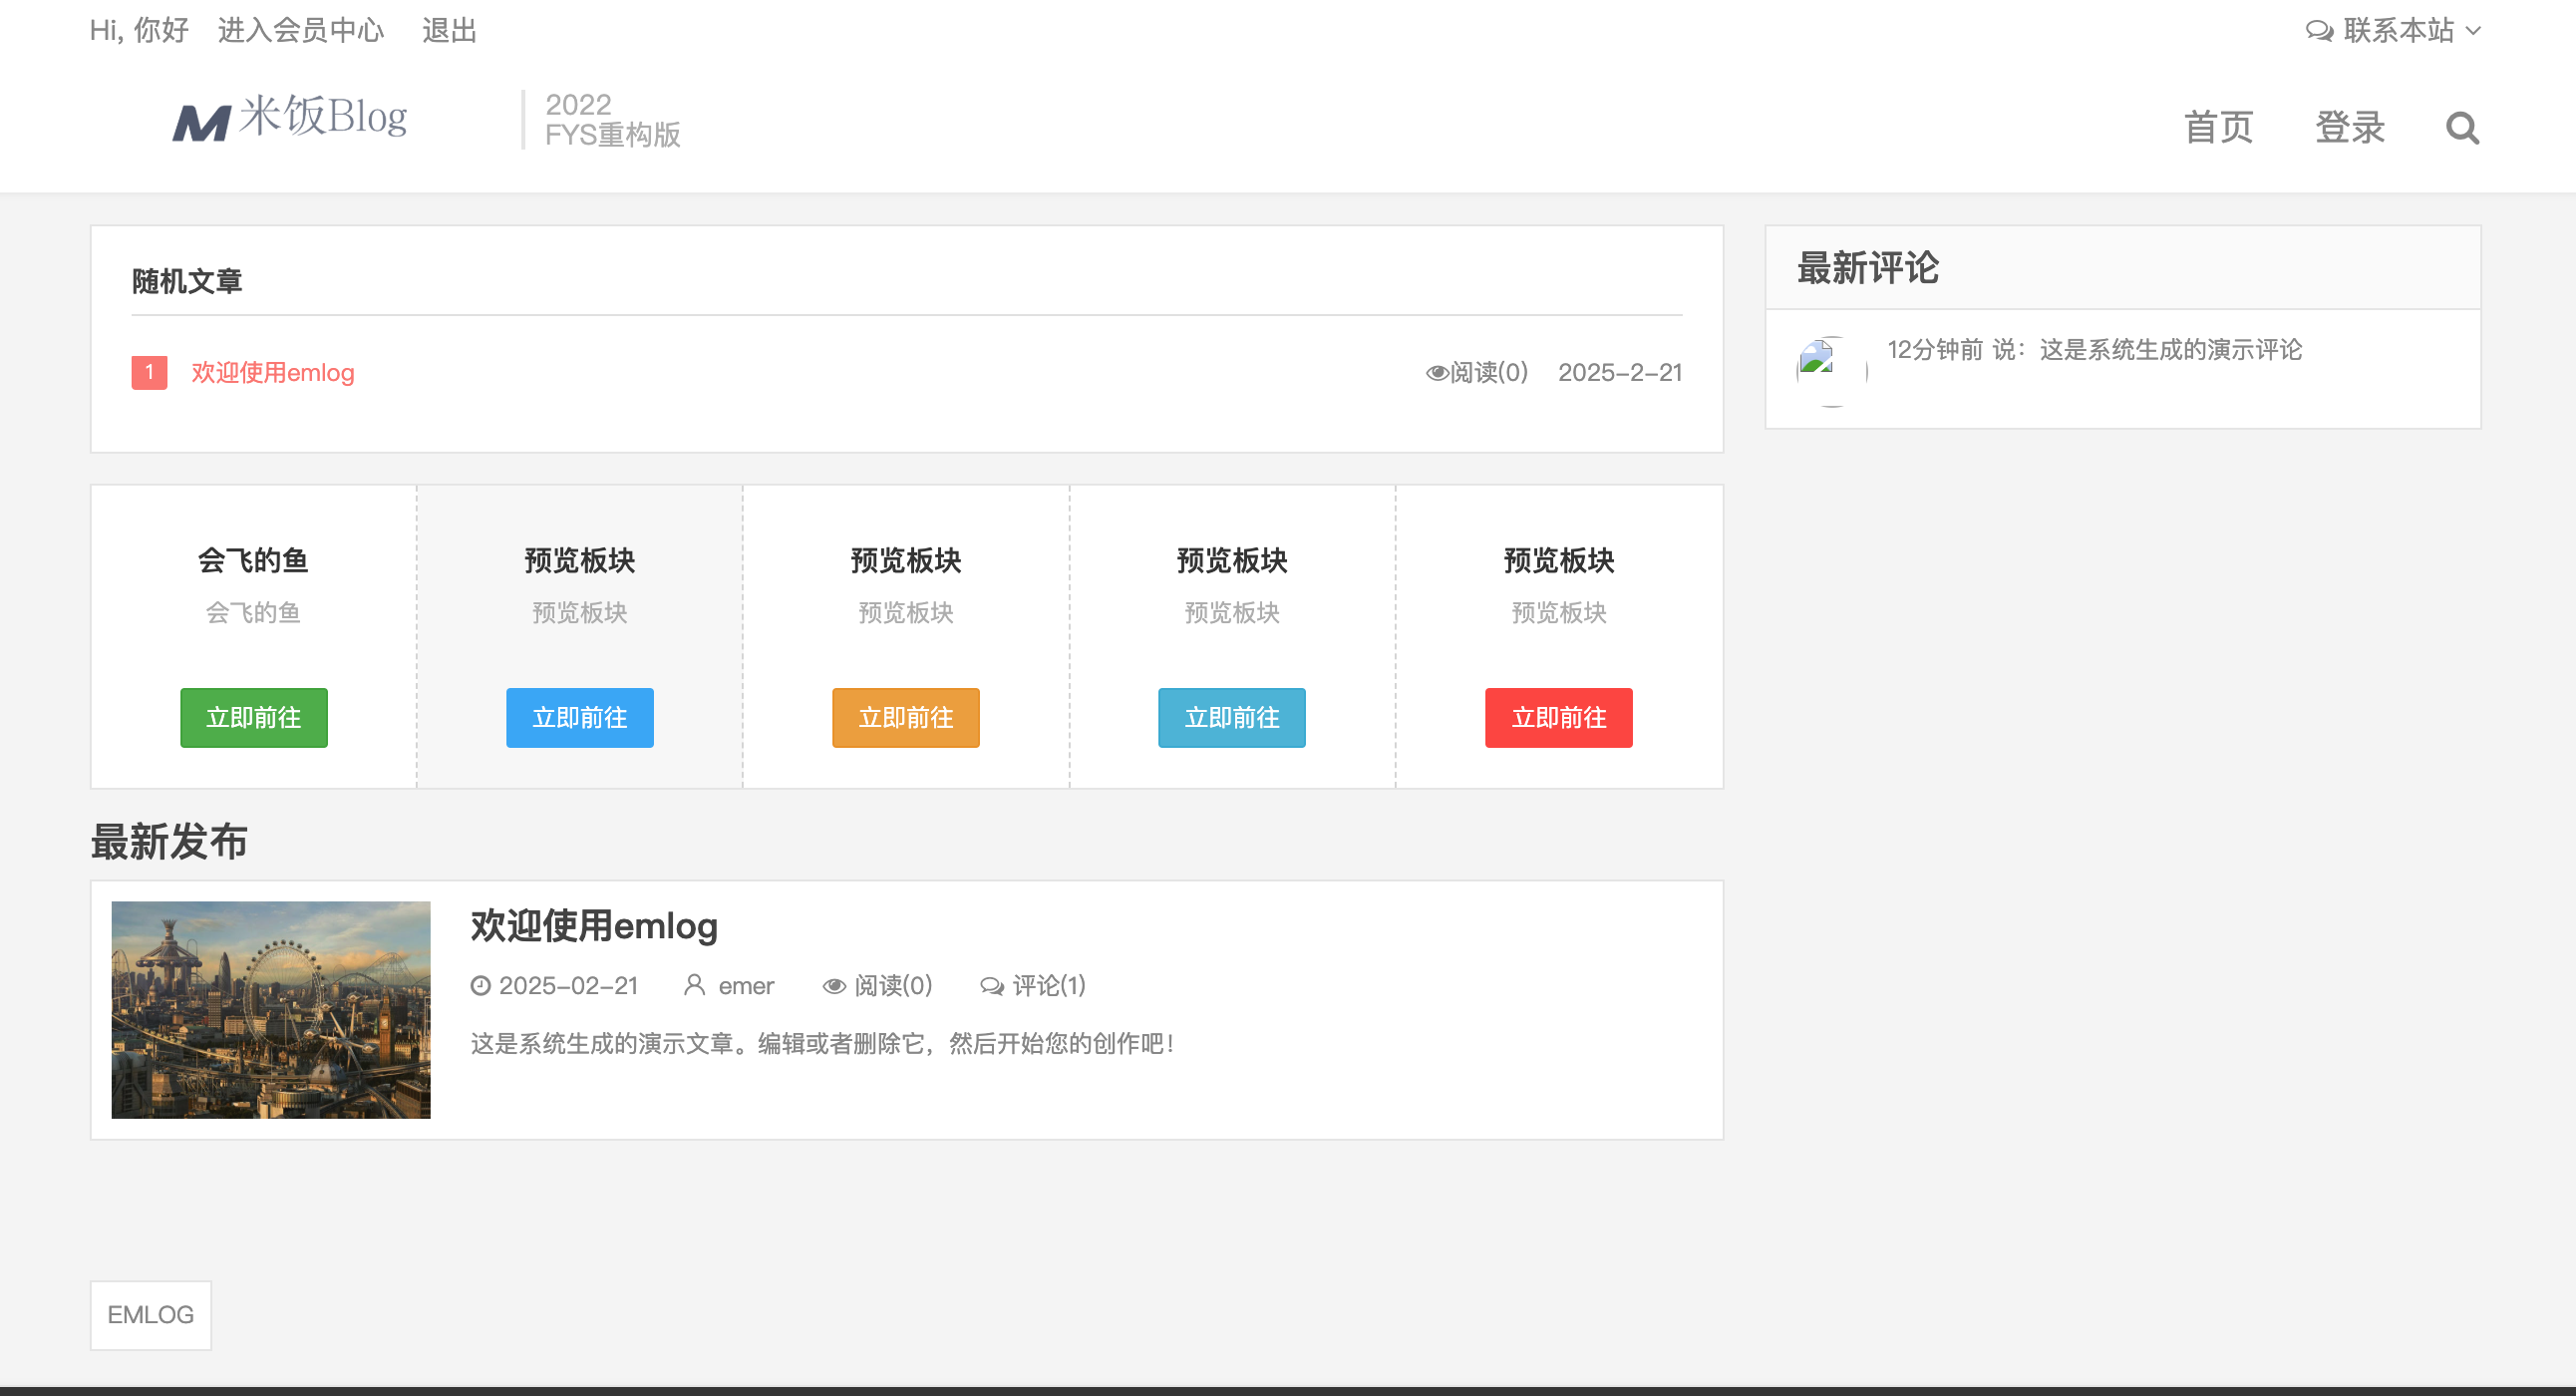Viewport: 2576px width, 1396px height.
Task: Open the red 欢迎使用emlog random article link
Action: point(273,373)
